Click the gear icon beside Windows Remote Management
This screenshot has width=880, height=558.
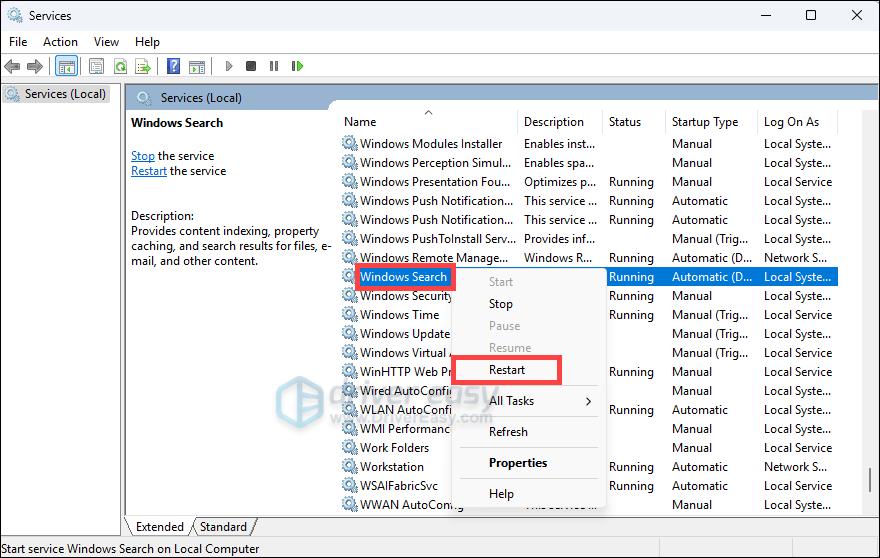(x=350, y=257)
